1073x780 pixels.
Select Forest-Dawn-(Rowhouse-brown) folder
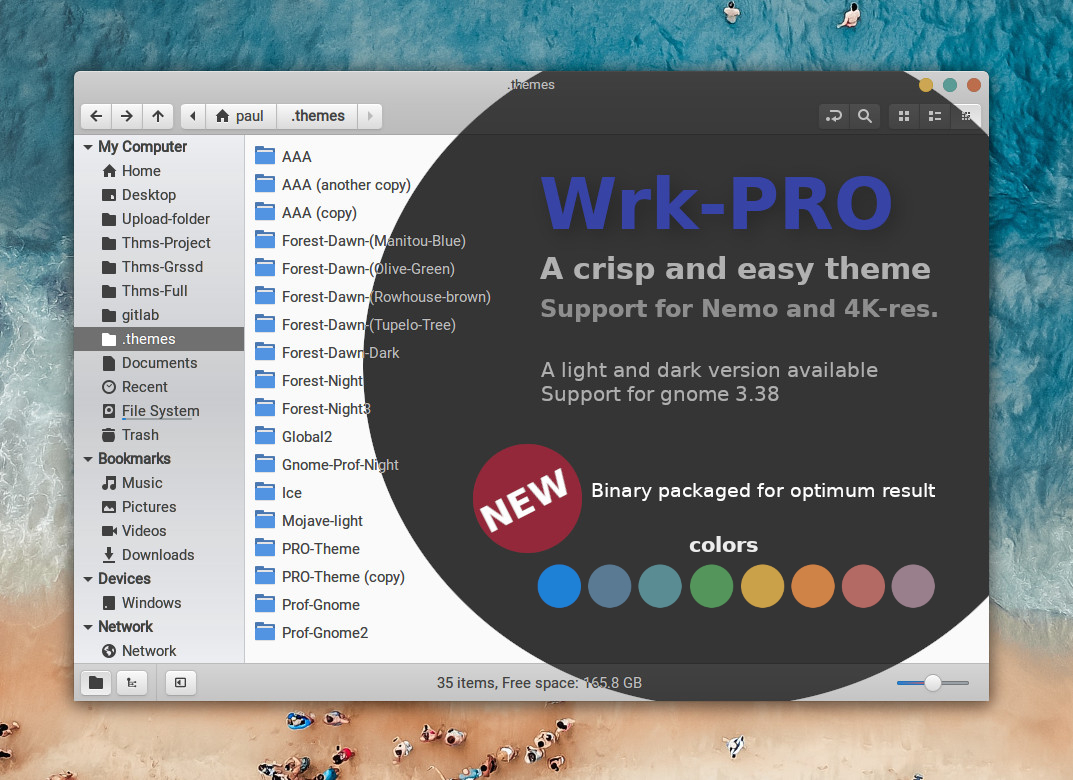373,297
